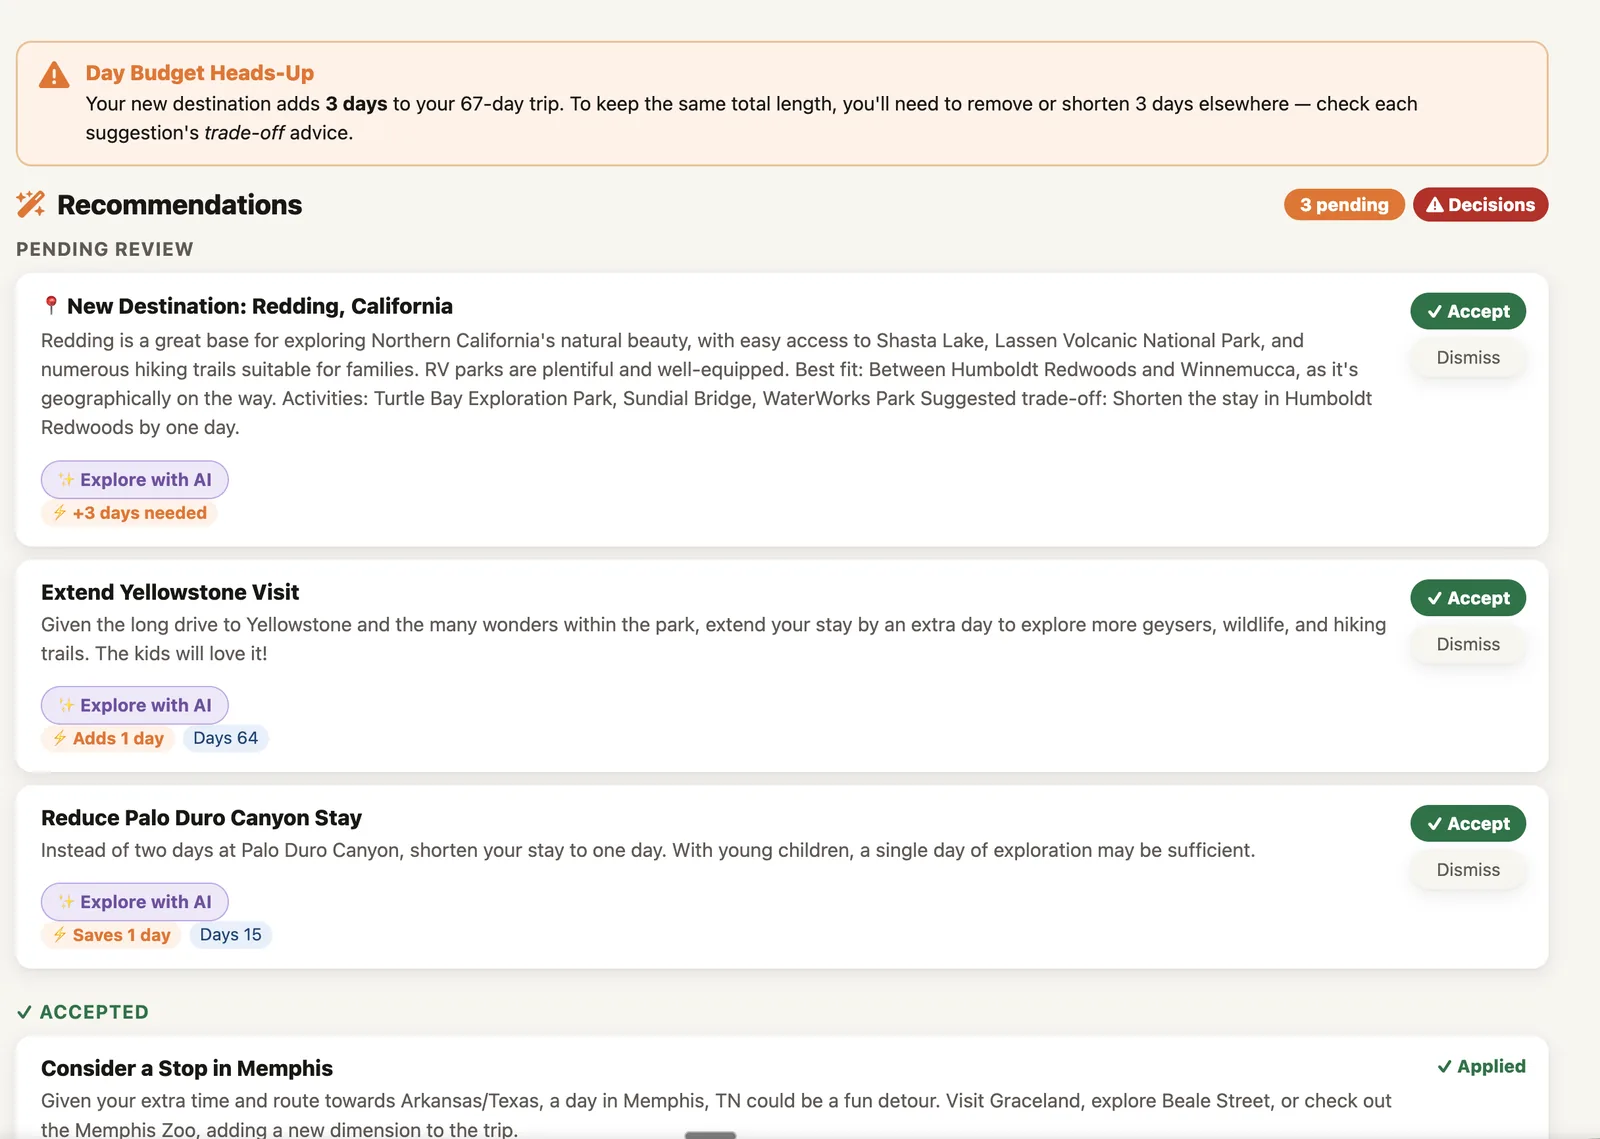
Task: Click the sparkle icon in Redding's Explore with AI
Action: [66, 480]
